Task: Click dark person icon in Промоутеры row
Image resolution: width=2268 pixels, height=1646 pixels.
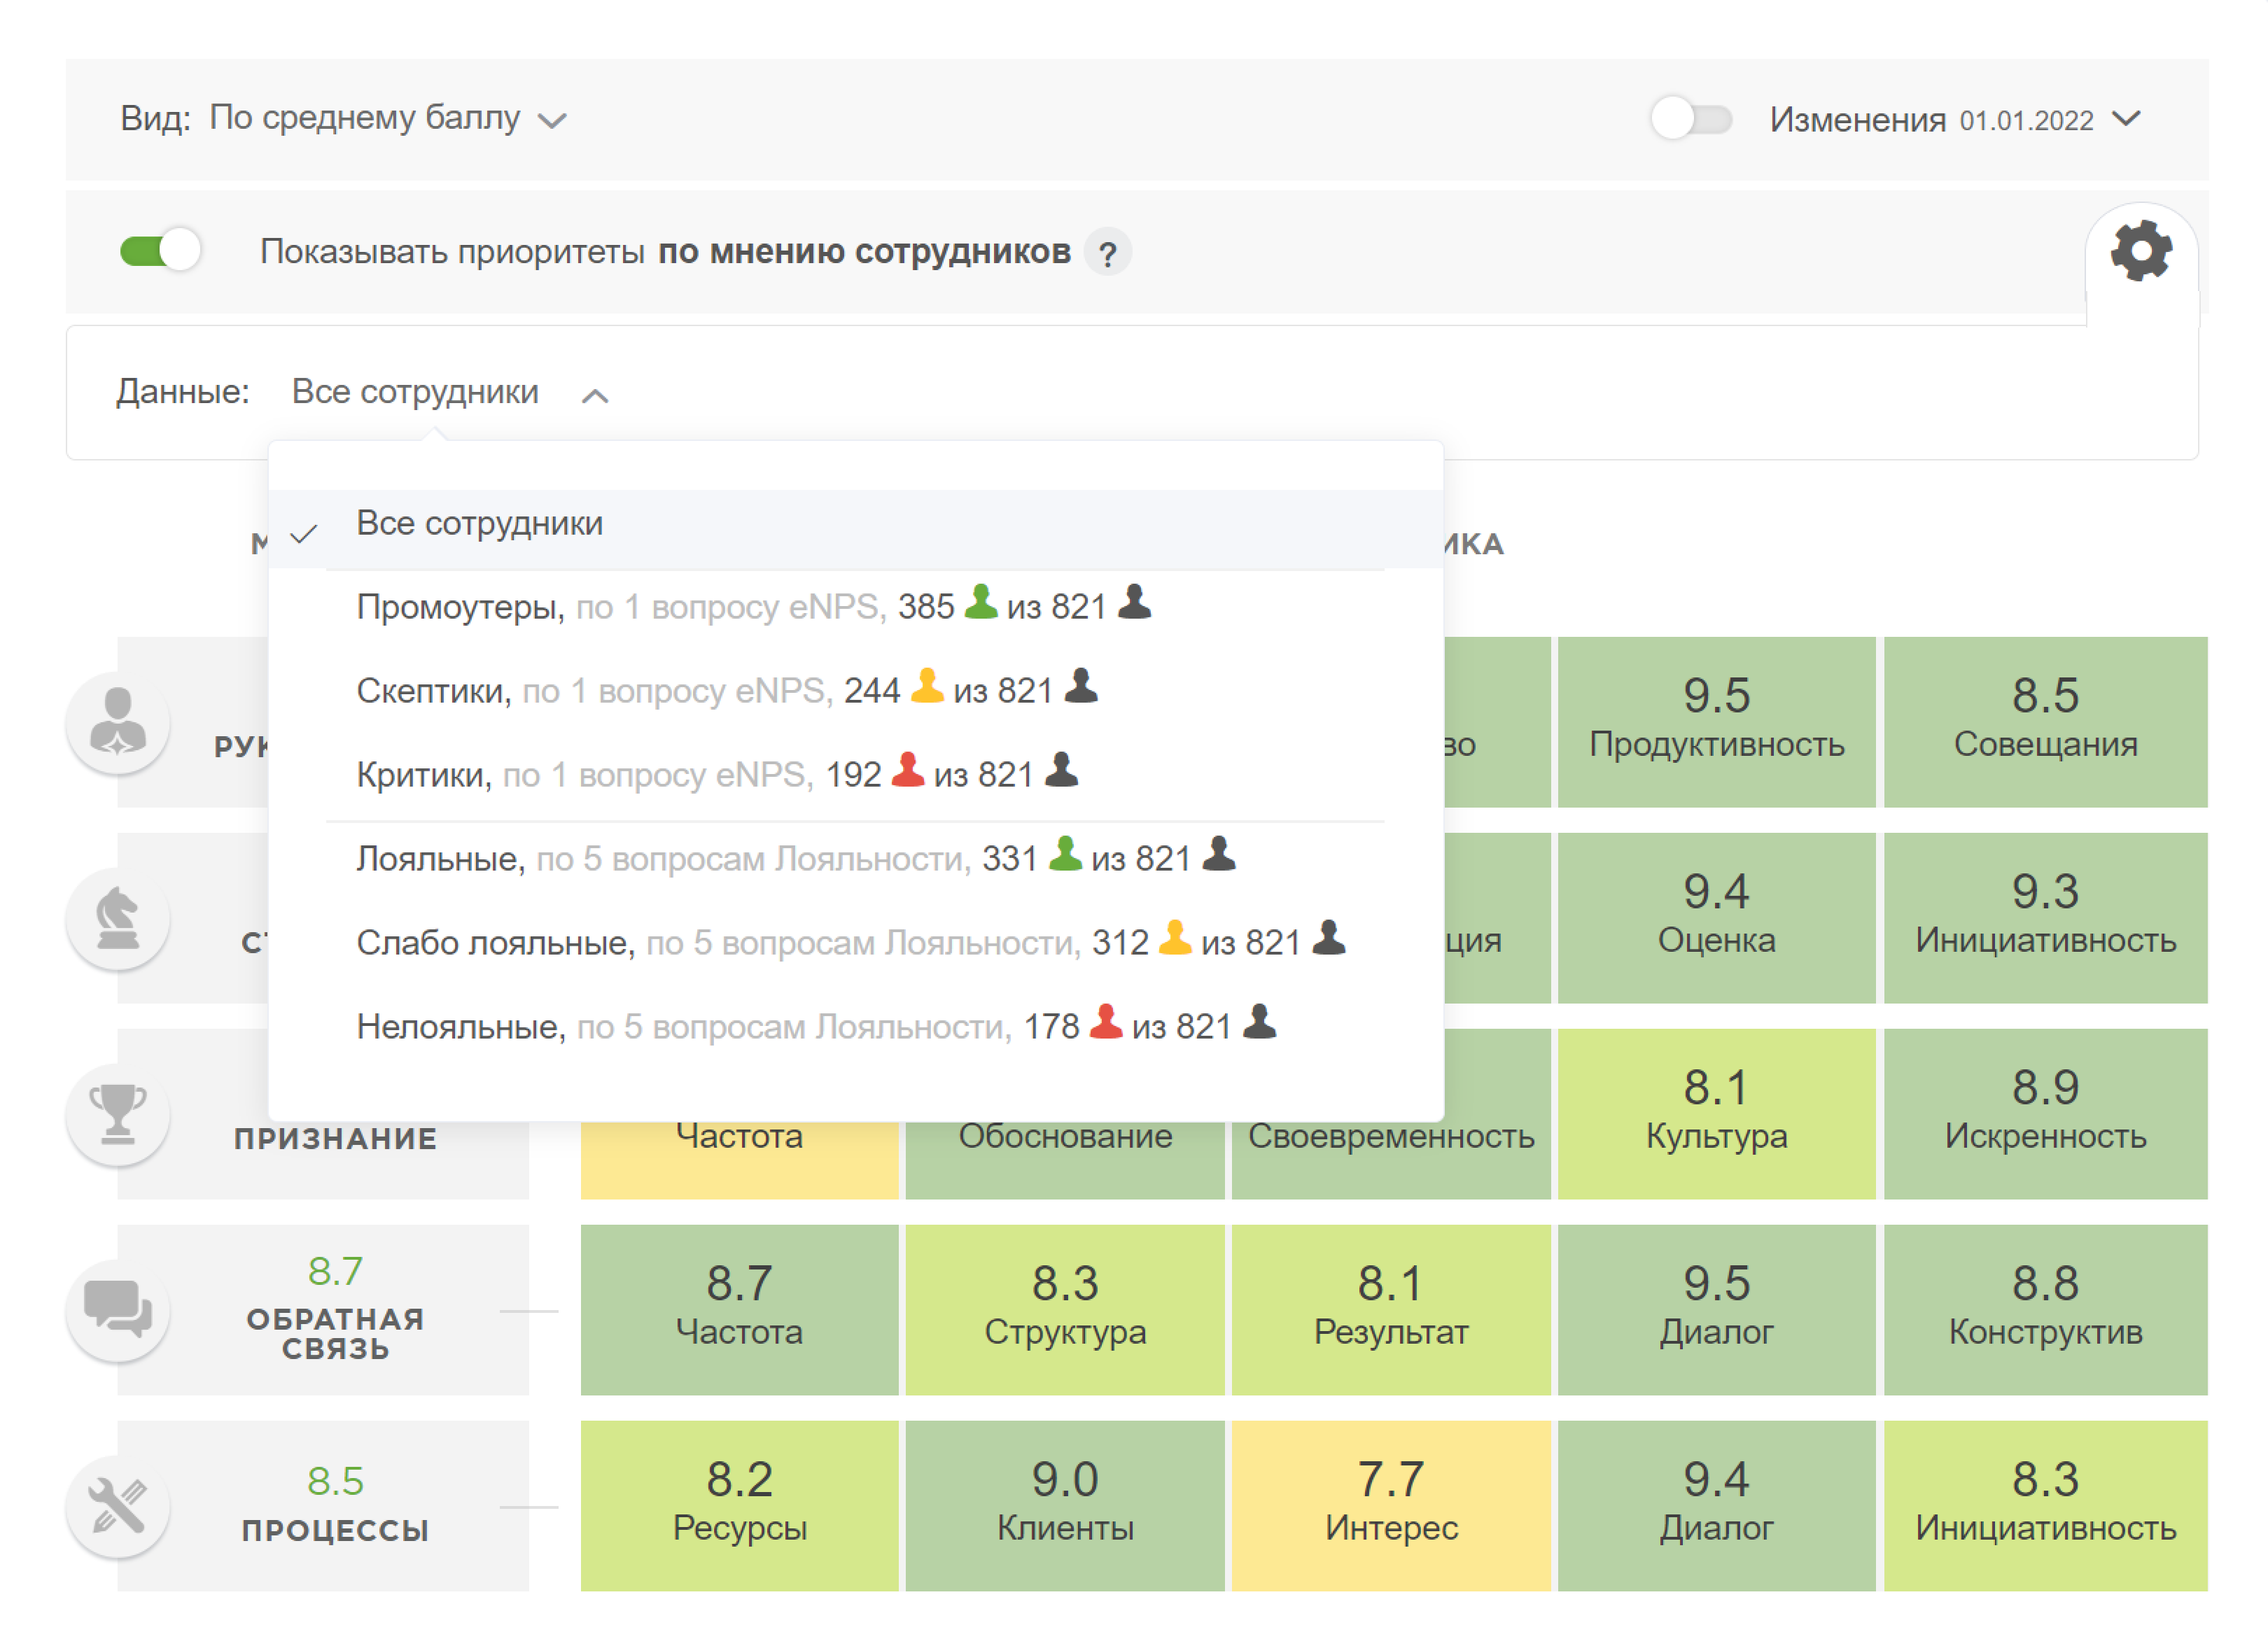Action: pos(1134,602)
